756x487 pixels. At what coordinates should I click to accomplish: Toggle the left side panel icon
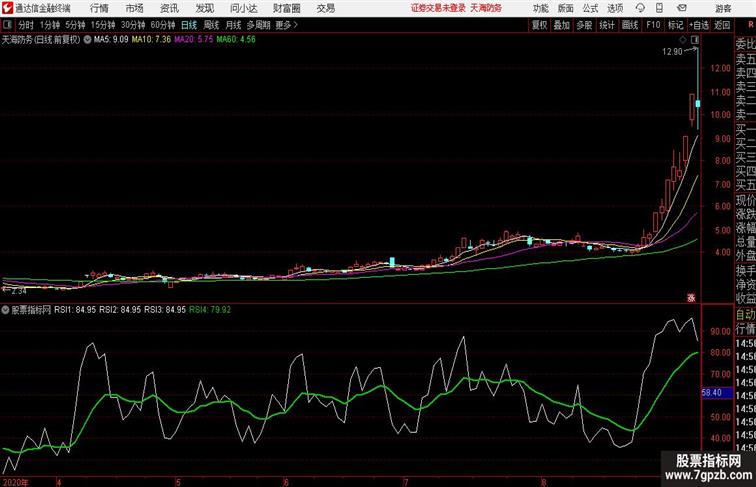click(7, 25)
